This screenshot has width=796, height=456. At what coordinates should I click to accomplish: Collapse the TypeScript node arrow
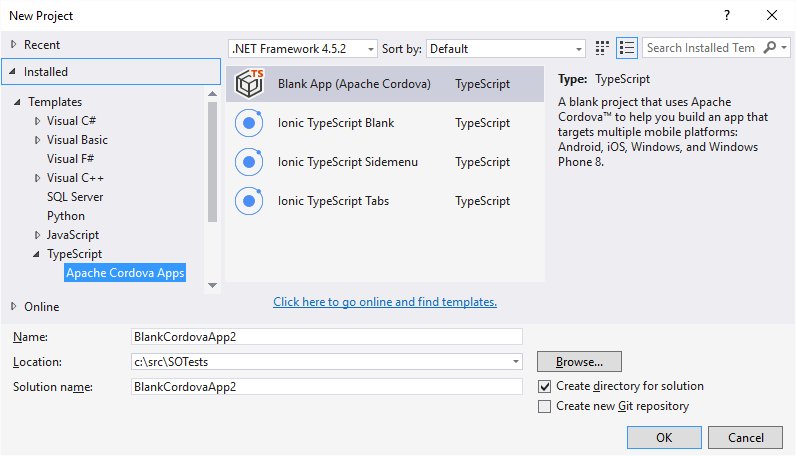point(36,254)
